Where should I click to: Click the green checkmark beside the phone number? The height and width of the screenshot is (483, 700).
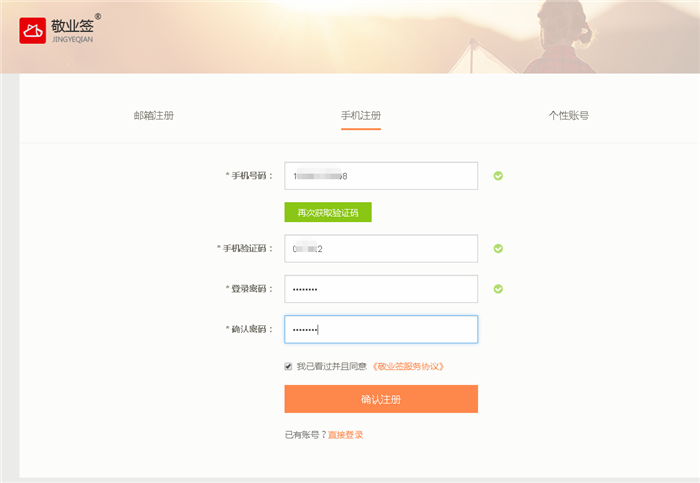tap(498, 176)
